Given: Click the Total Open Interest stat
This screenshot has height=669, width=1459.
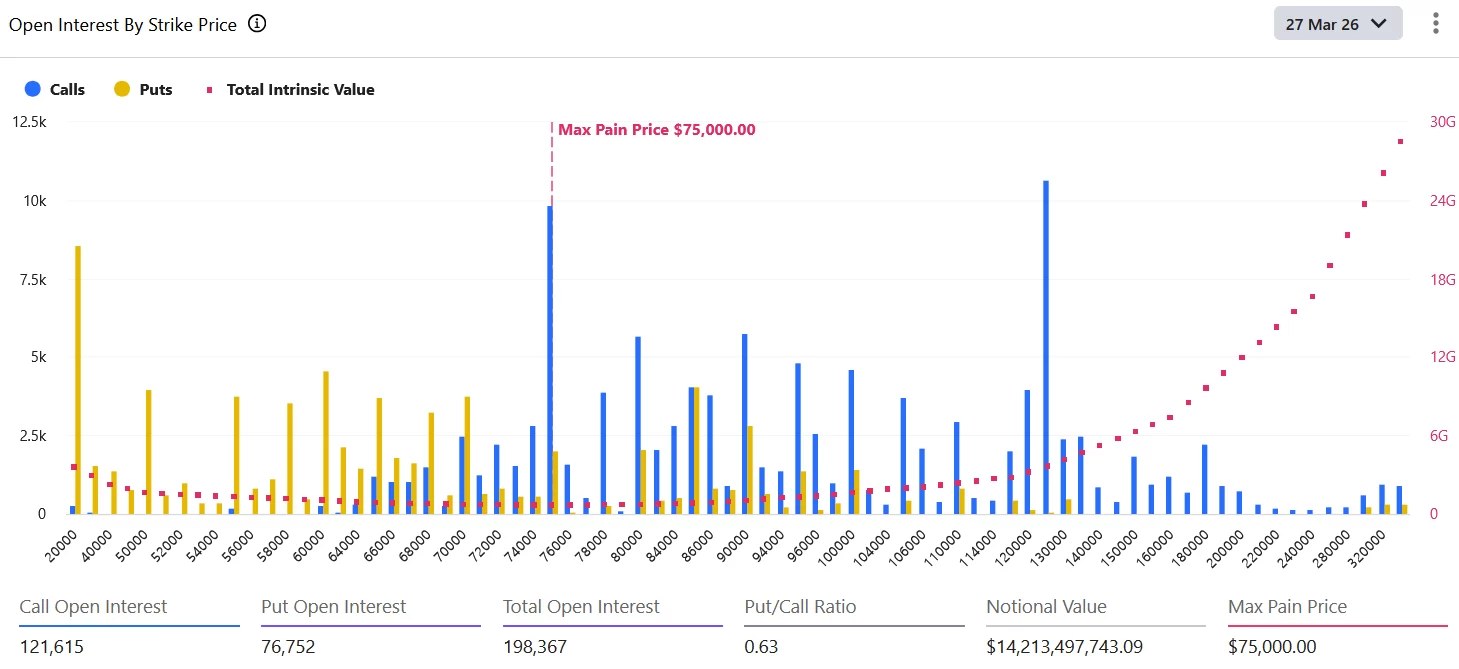Looking at the screenshot, I should click(581, 607).
